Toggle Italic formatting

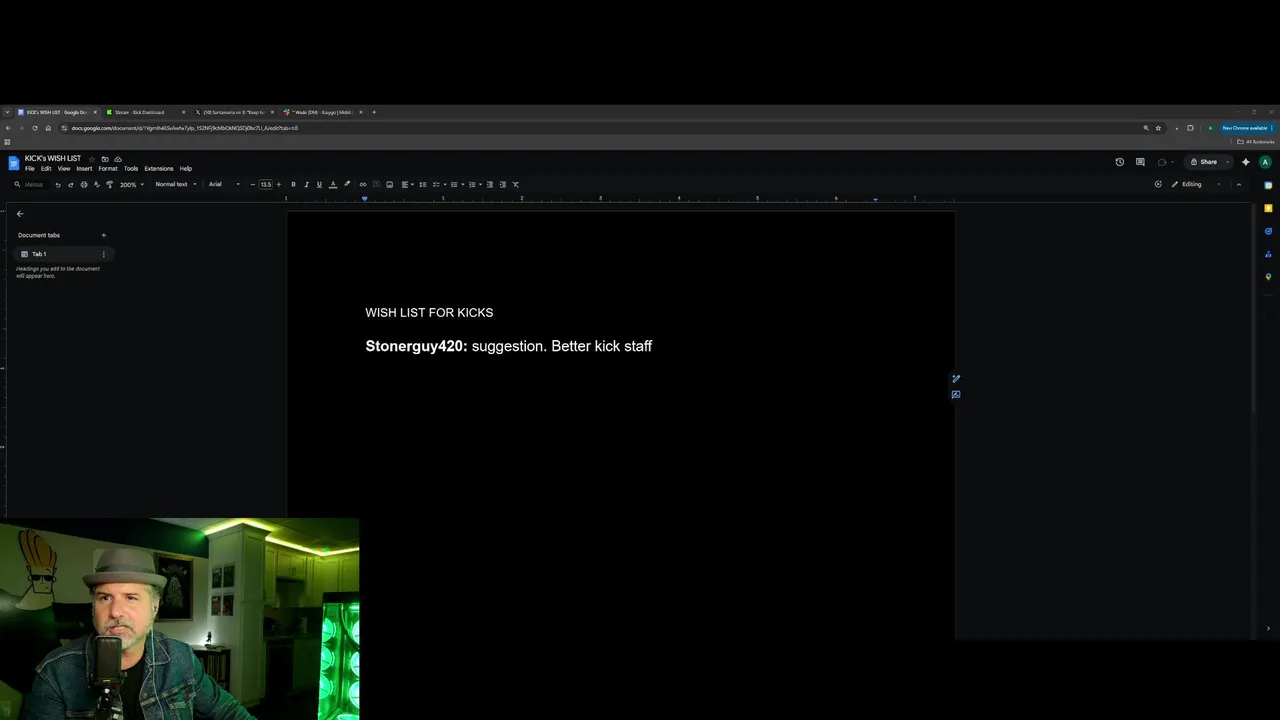click(306, 184)
